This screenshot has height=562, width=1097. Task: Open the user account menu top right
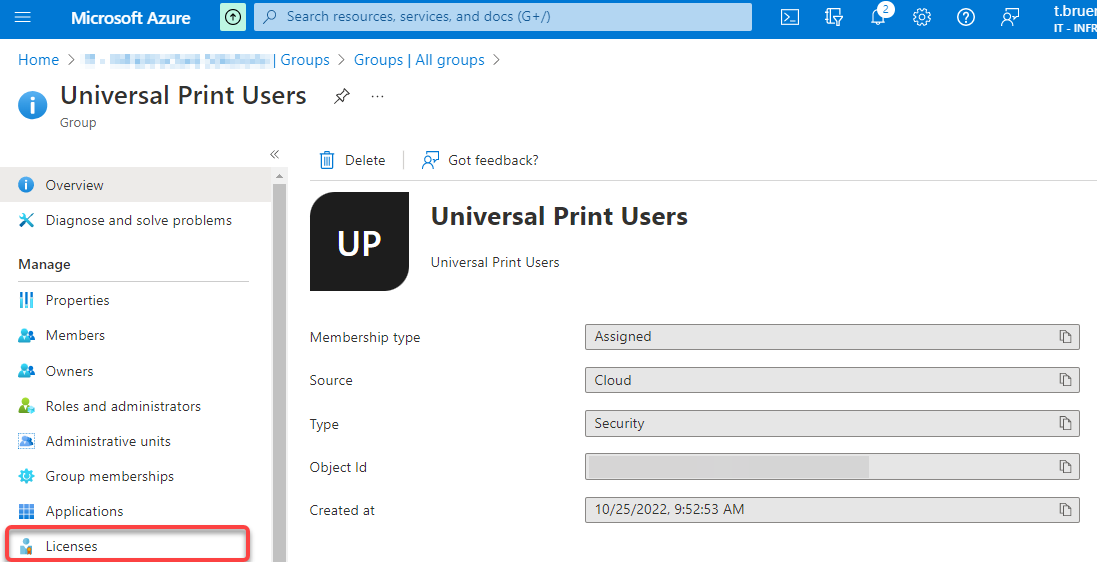[x=1074, y=17]
